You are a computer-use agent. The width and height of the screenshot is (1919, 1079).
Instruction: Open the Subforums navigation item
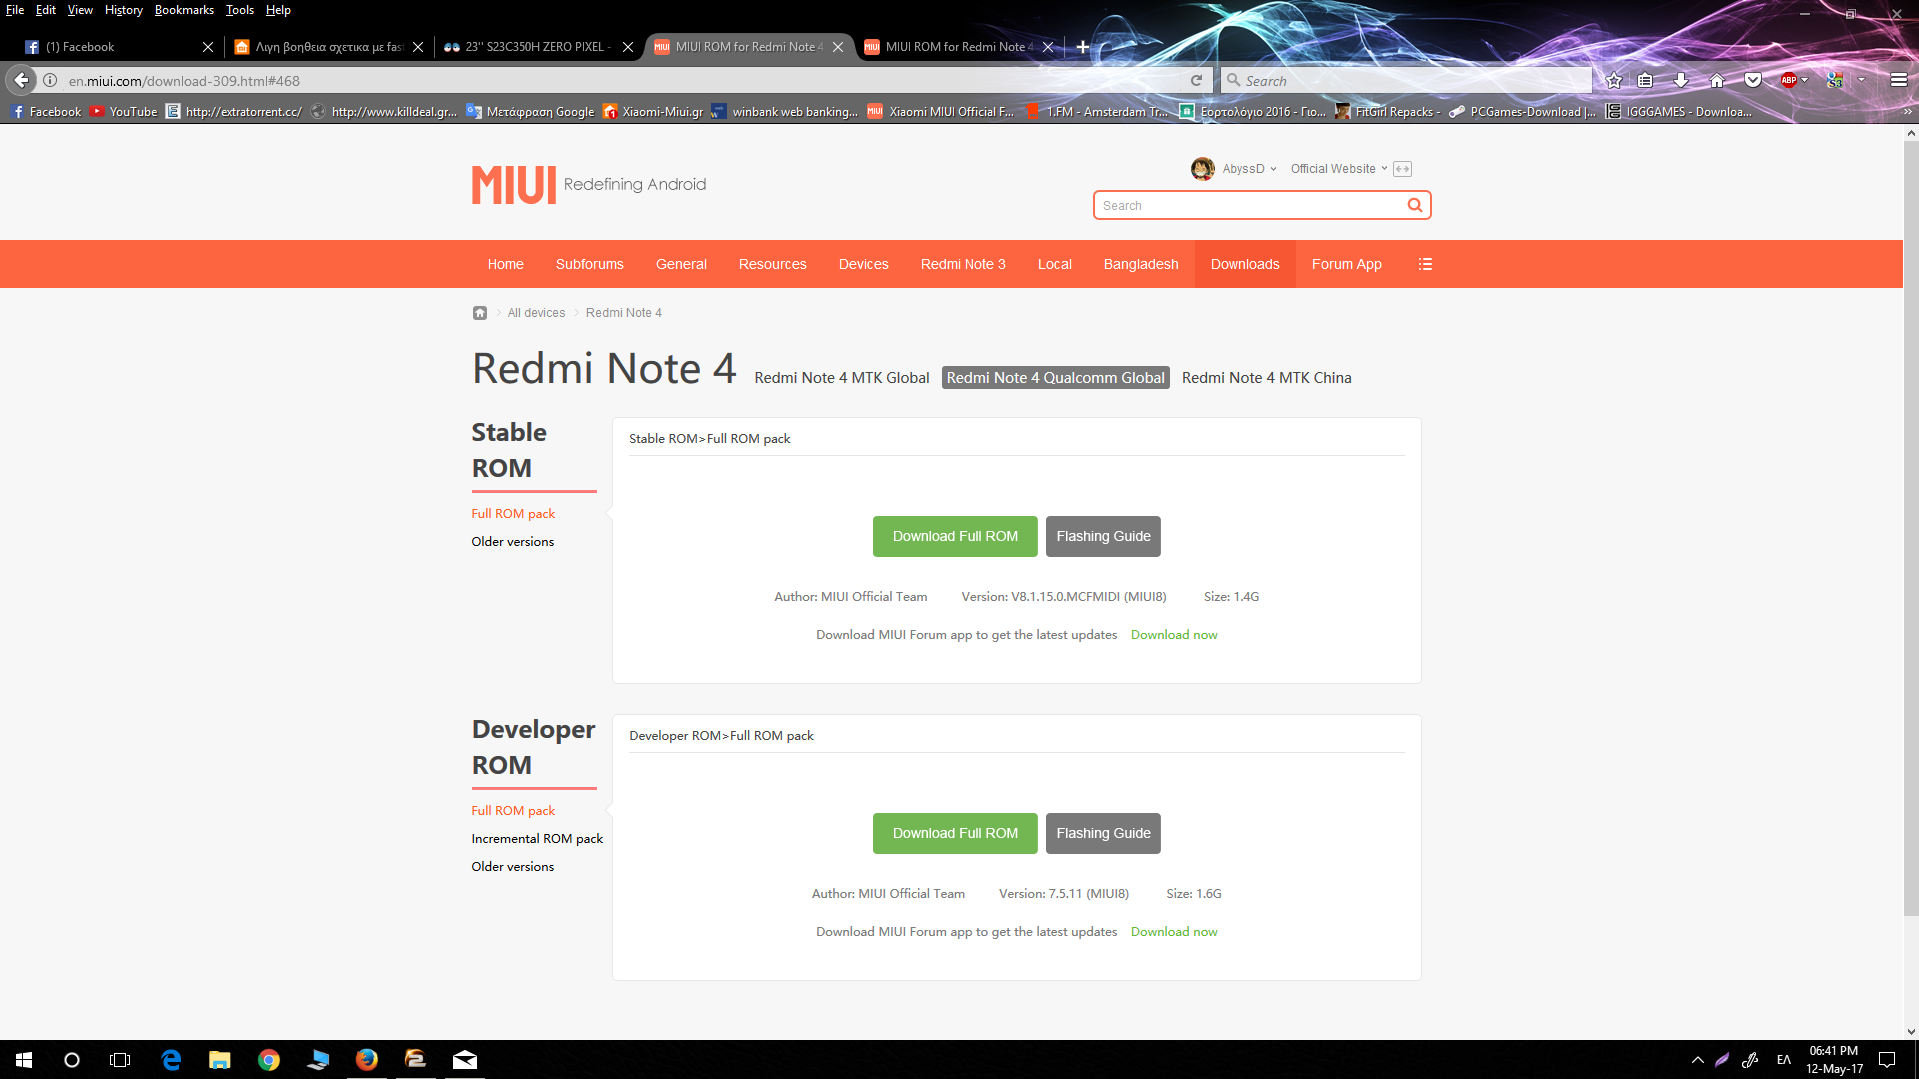pos(590,264)
